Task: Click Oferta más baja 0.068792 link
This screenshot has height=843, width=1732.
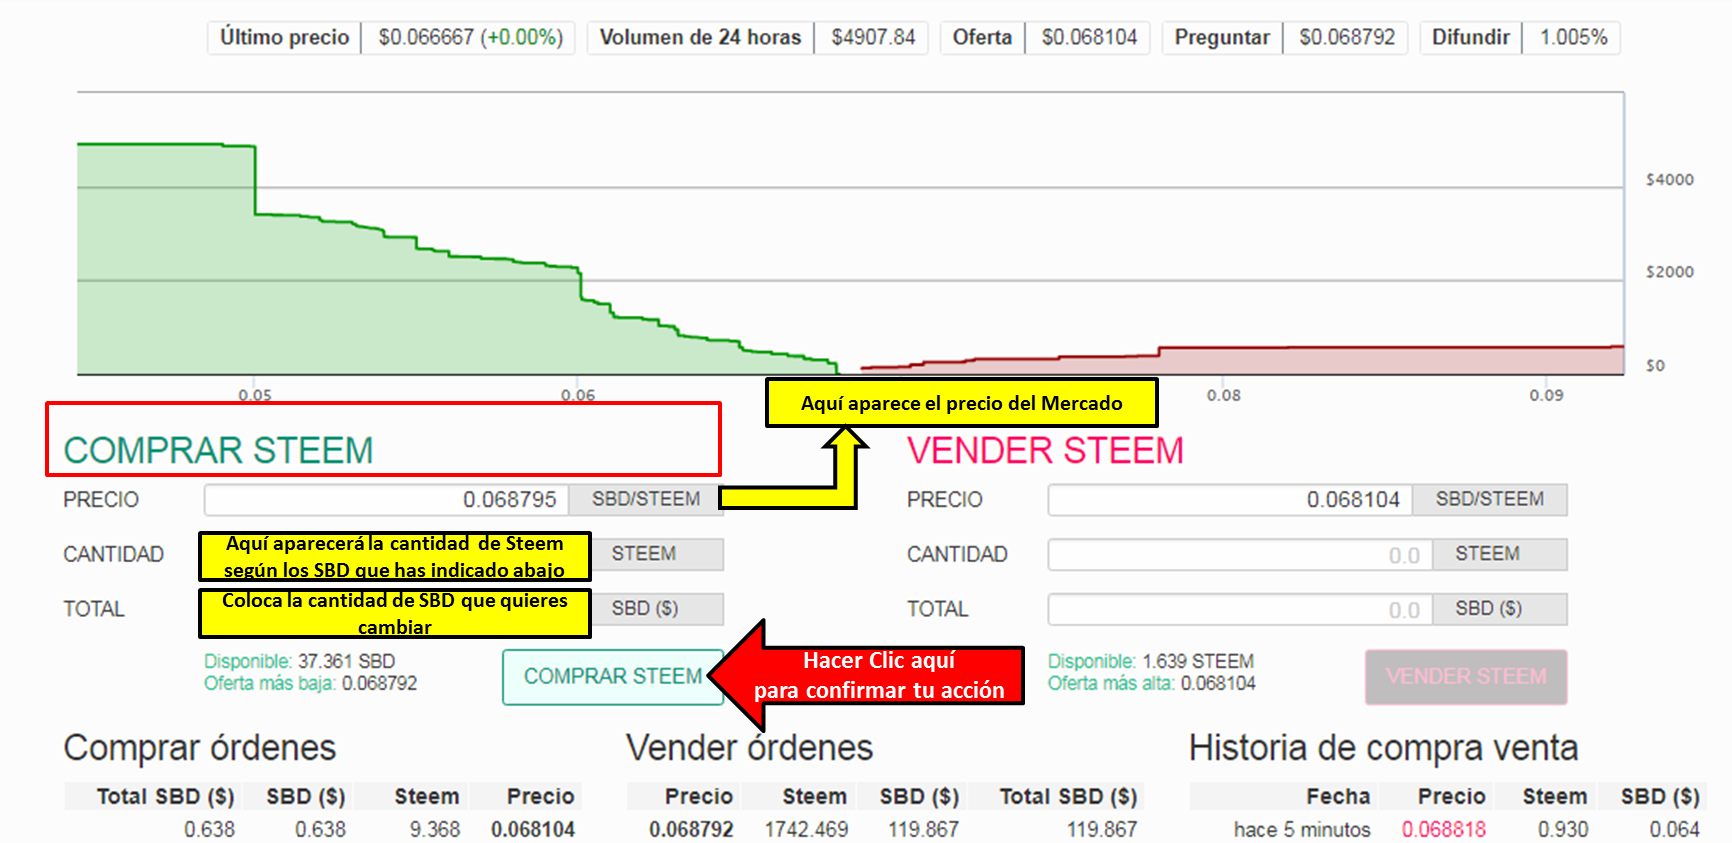Action: 310,683
